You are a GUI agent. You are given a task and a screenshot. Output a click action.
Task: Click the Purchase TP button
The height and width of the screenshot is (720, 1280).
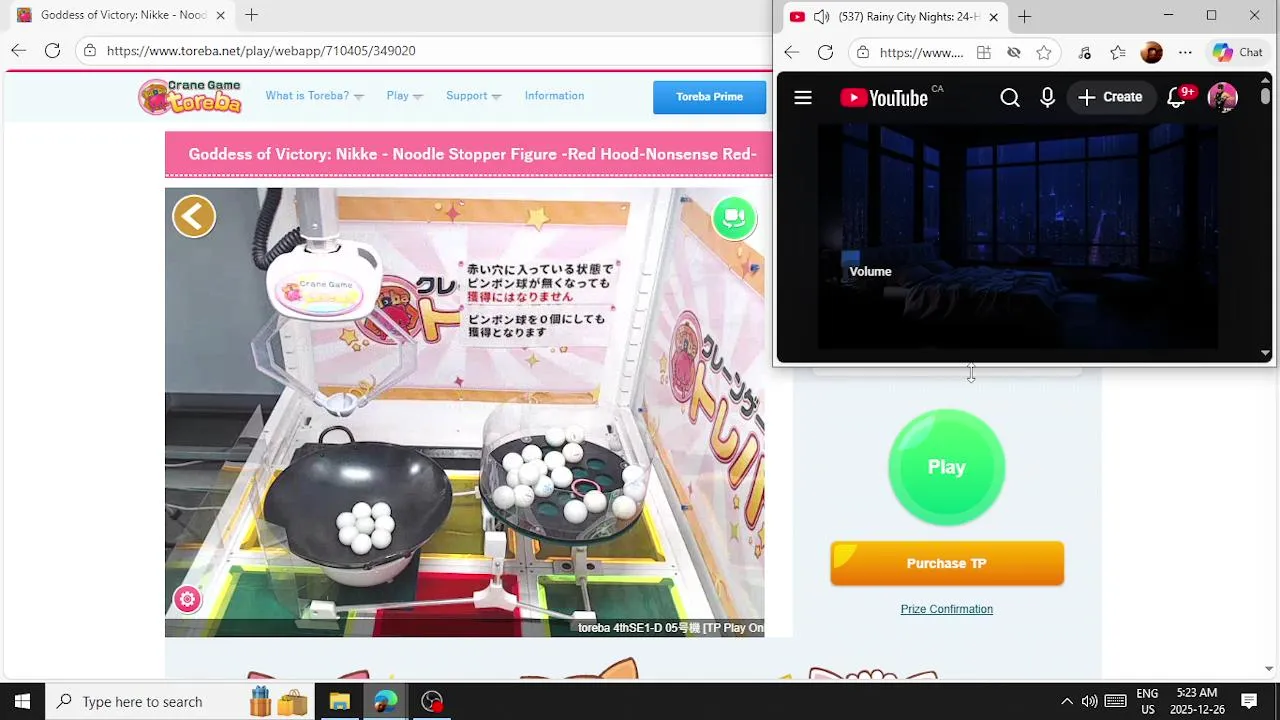tap(947, 563)
